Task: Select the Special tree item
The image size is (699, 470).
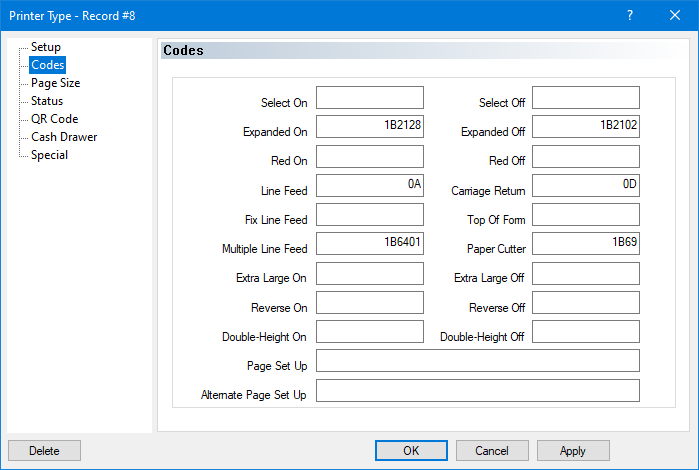Action: pyautogui.click(x=49, y=155)
